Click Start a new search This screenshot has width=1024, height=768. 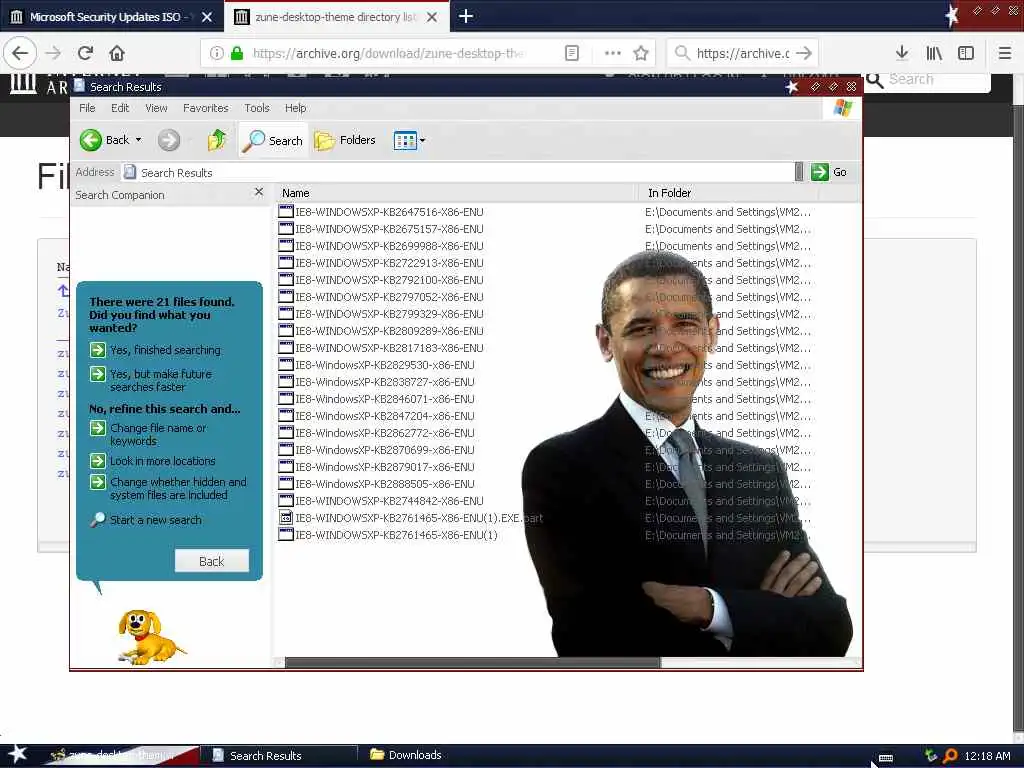[x=146, y=520]
